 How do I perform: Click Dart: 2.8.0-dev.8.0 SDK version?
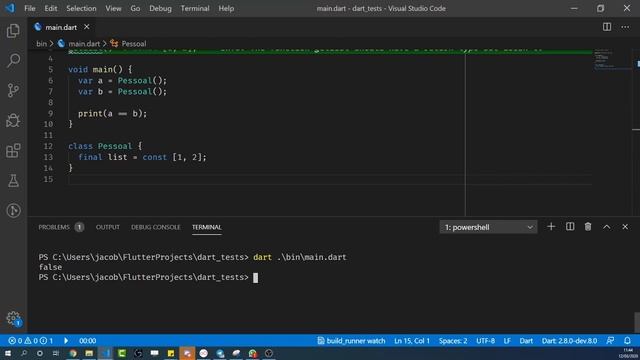569,341
